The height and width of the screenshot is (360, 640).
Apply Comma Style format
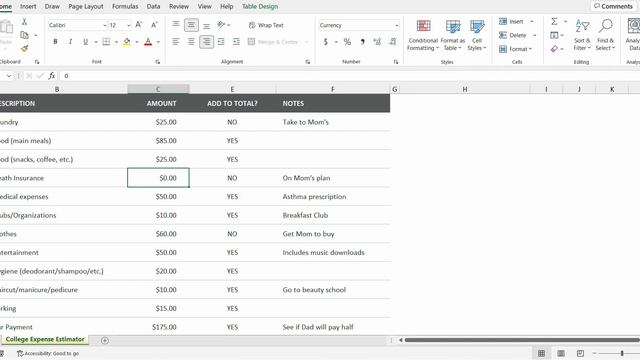click(362, 42)
